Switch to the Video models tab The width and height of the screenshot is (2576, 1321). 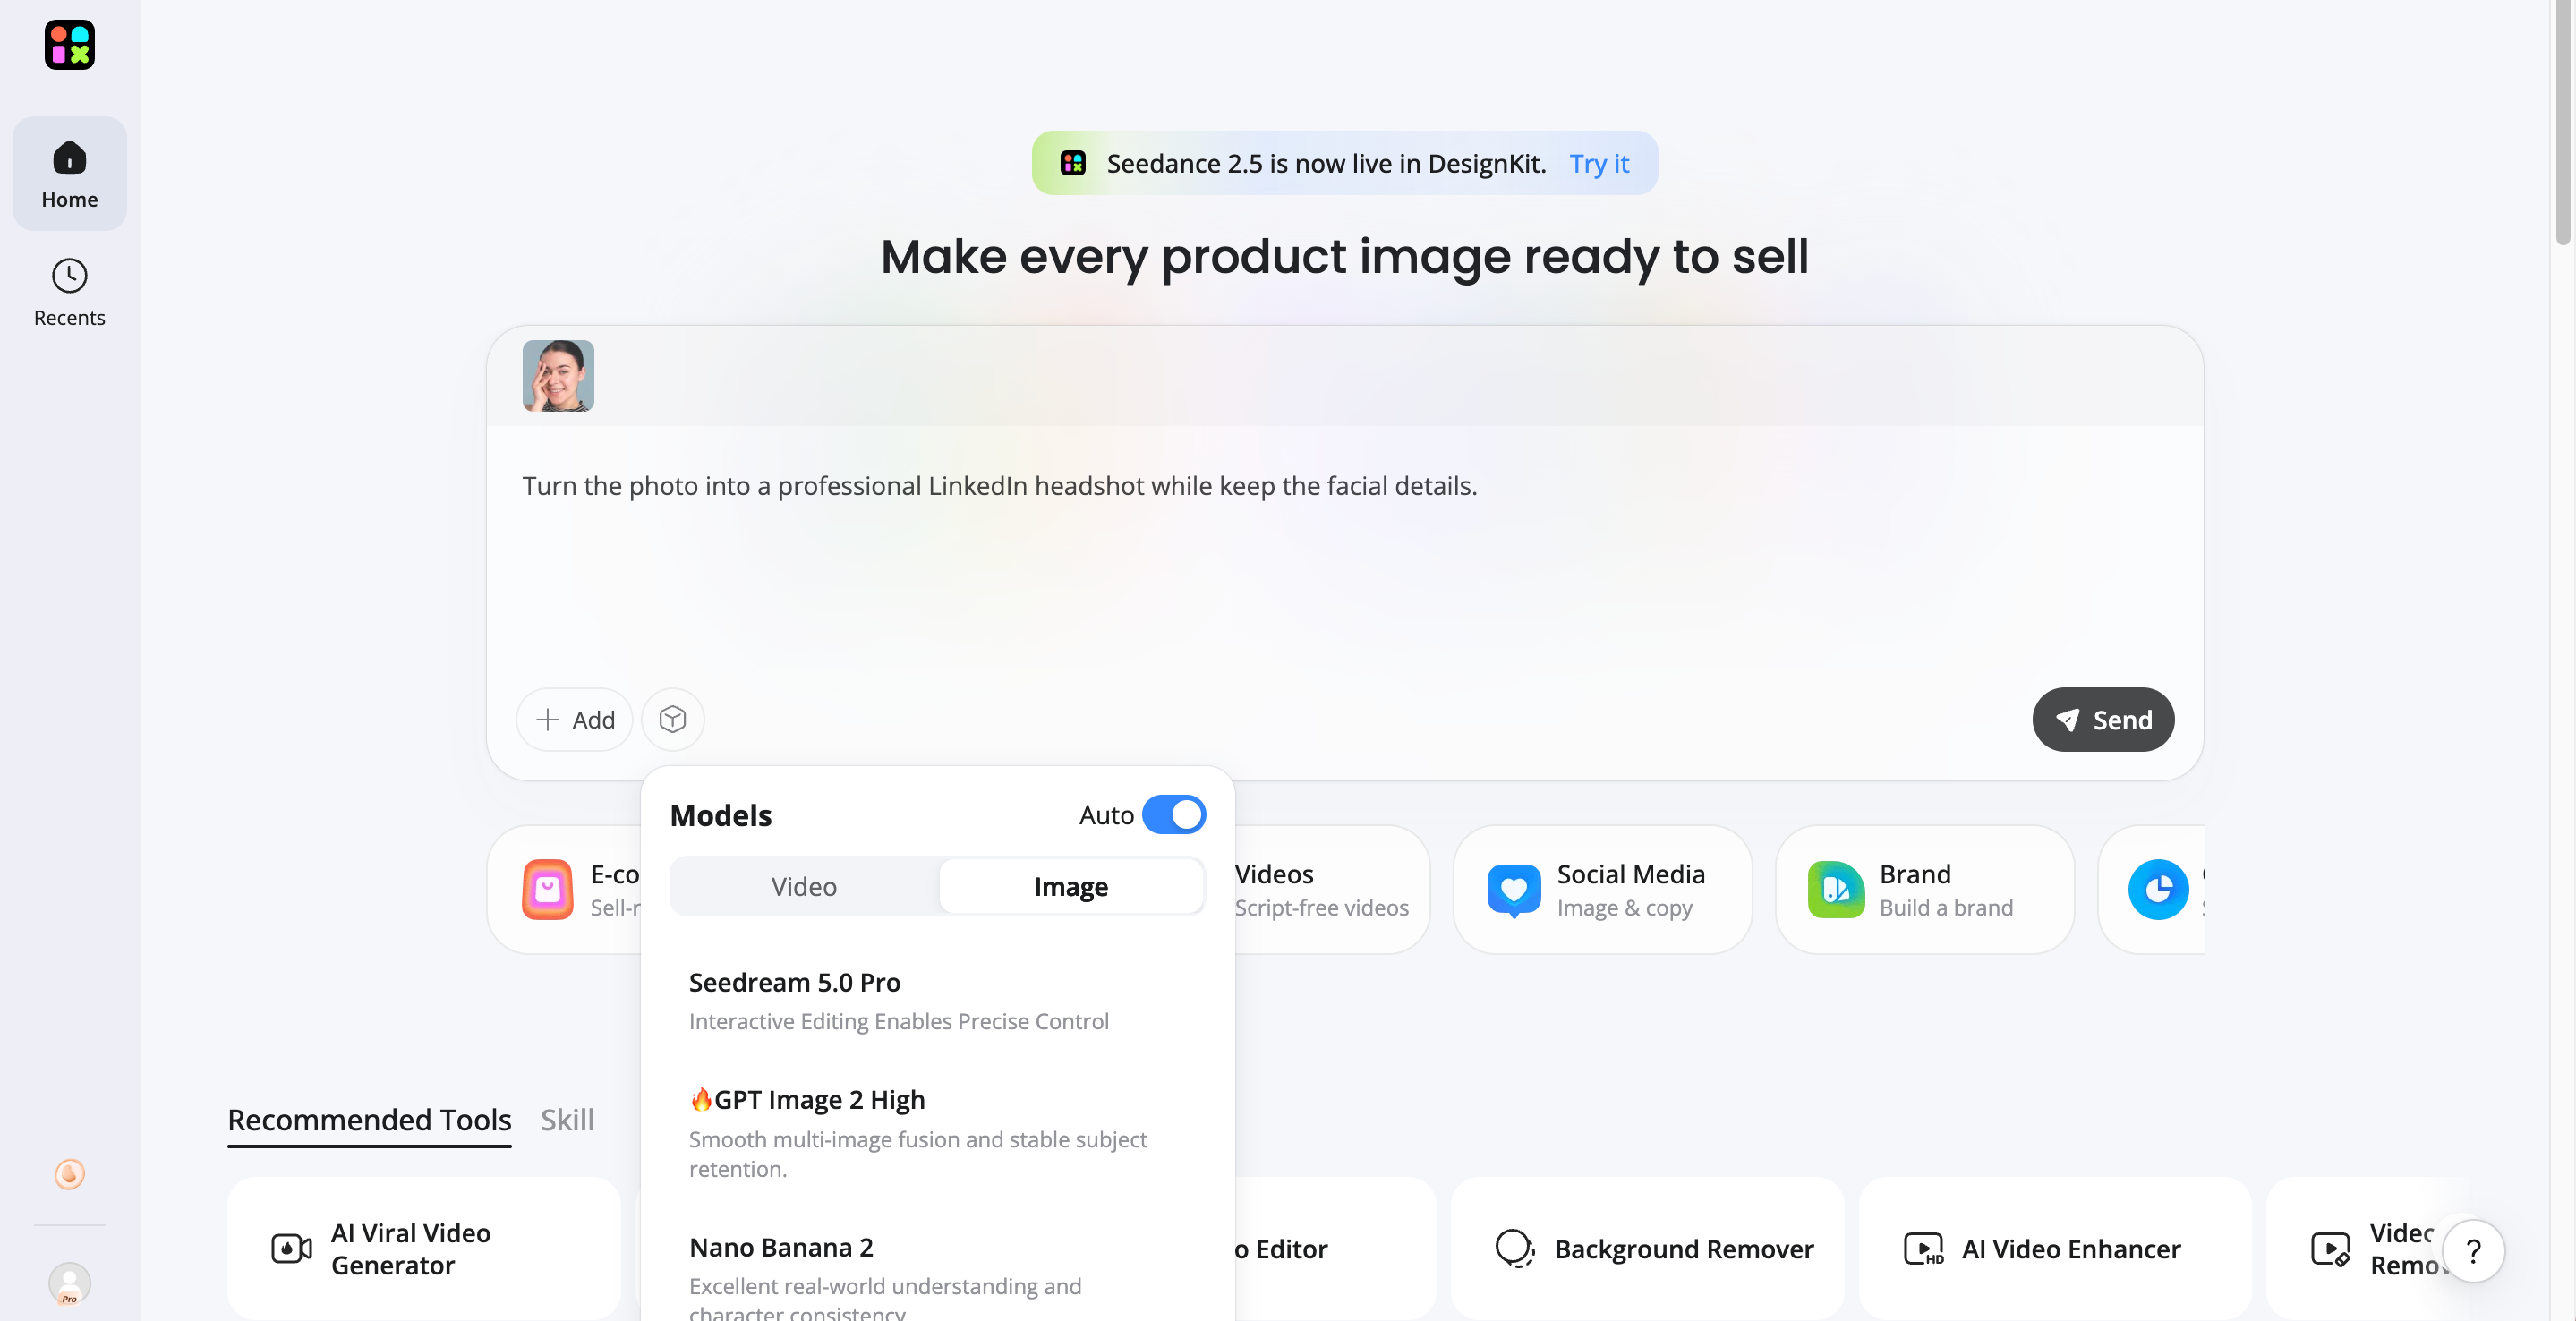(804, 887)
